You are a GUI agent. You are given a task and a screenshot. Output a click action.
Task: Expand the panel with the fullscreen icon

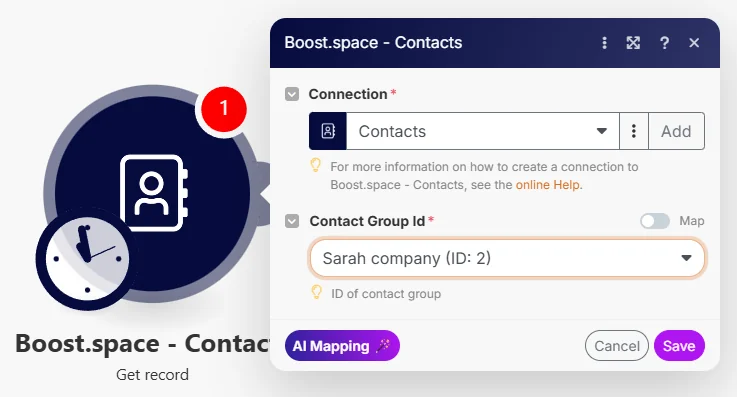633,43
